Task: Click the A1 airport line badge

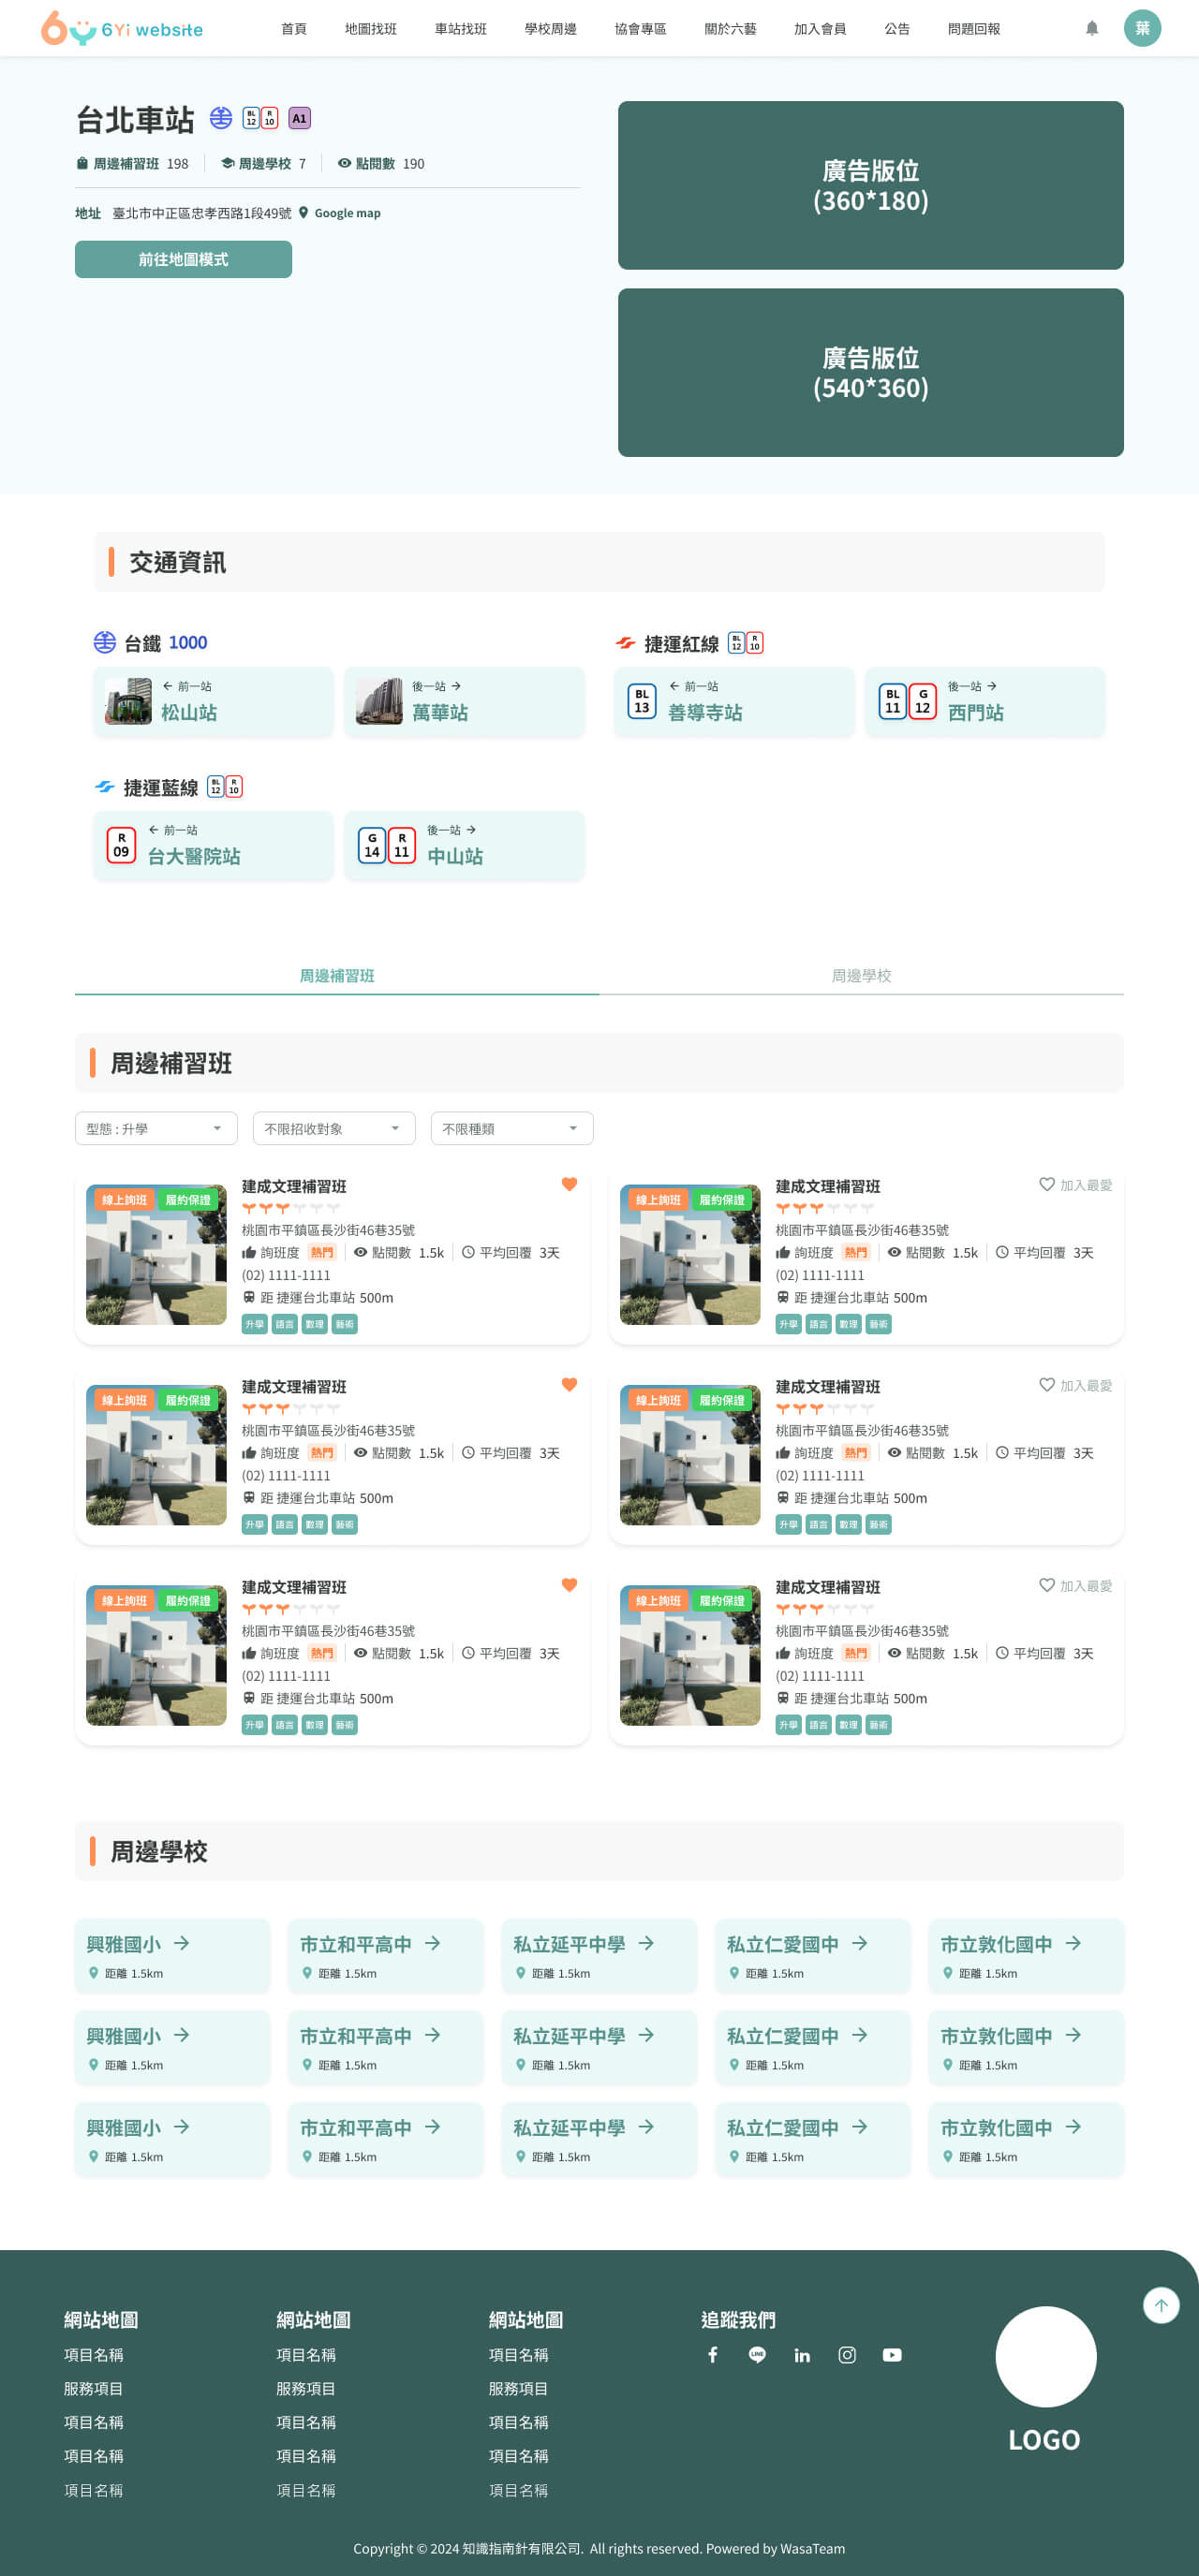Action: point(299,118)
